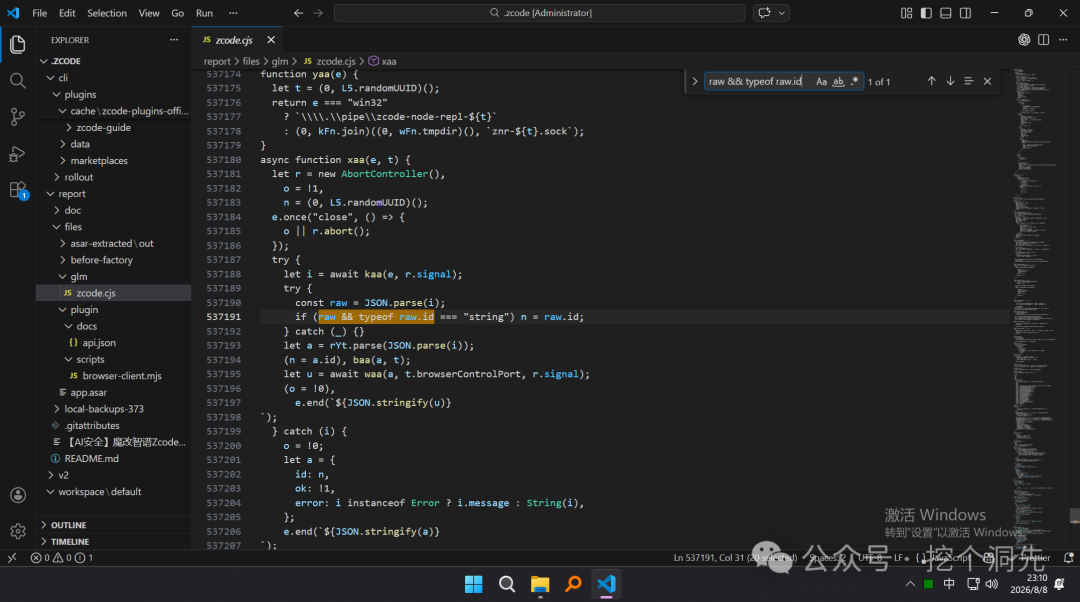Expand the TIMELINE section
The image size is (1080, 602).
(114, 541)
